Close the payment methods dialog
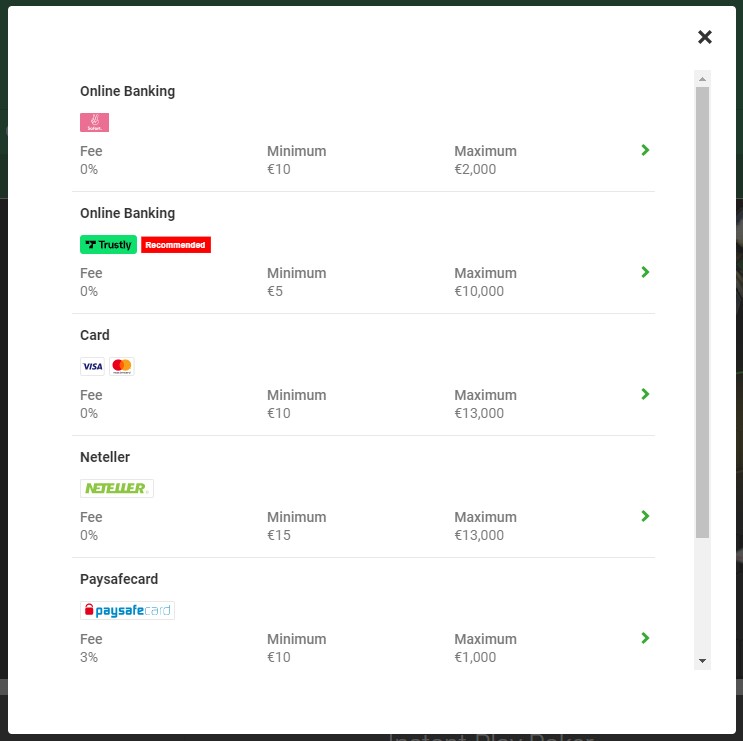The width and height of the screenshot is (743, 741). tap(705, 37)
